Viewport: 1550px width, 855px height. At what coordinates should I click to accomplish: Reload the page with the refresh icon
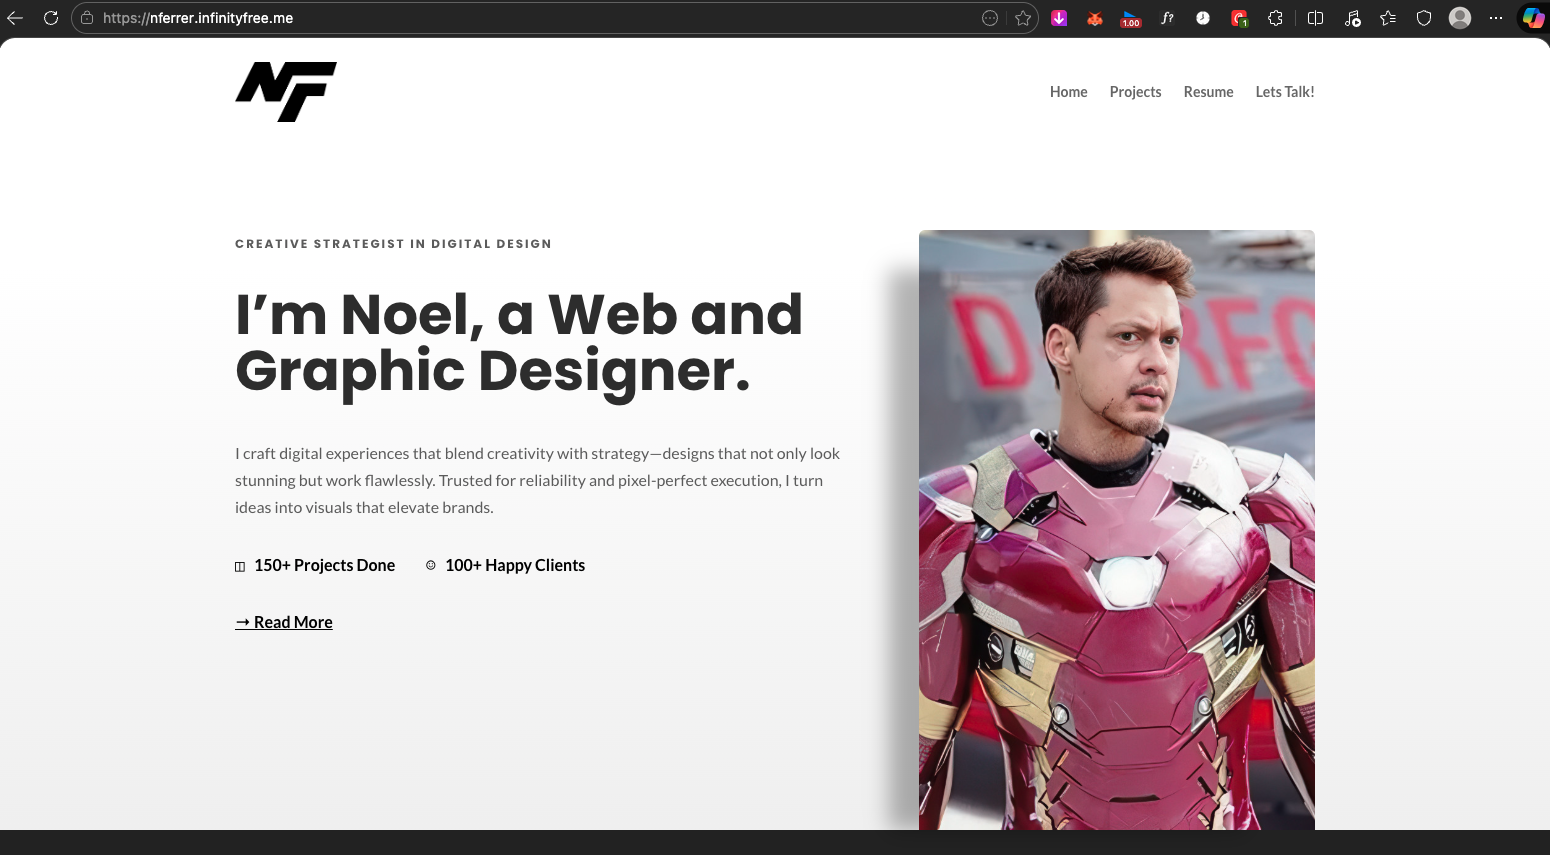51,18
